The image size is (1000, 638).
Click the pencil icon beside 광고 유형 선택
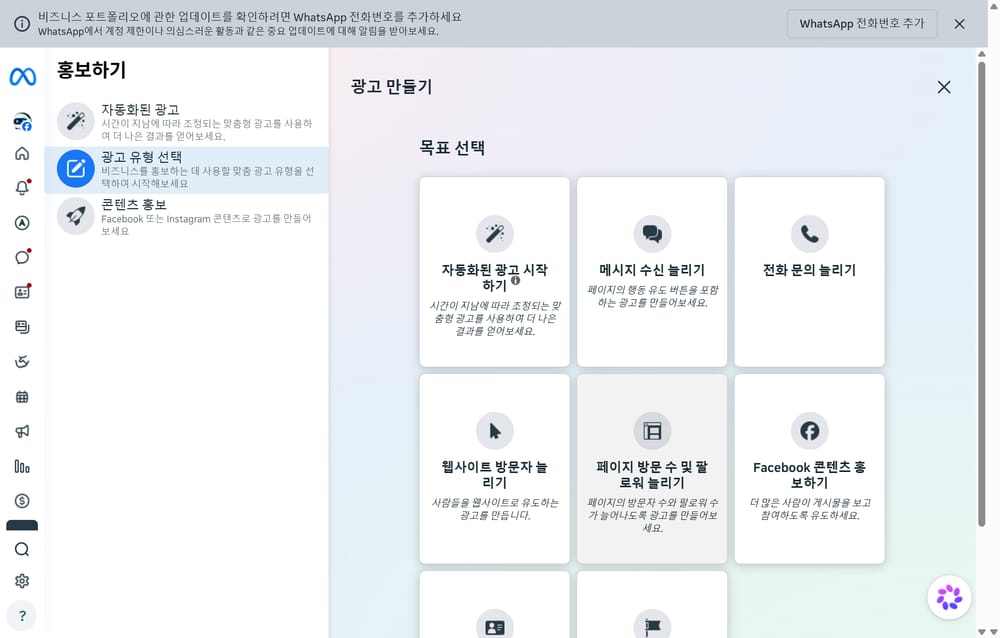(x=76, y=168)
